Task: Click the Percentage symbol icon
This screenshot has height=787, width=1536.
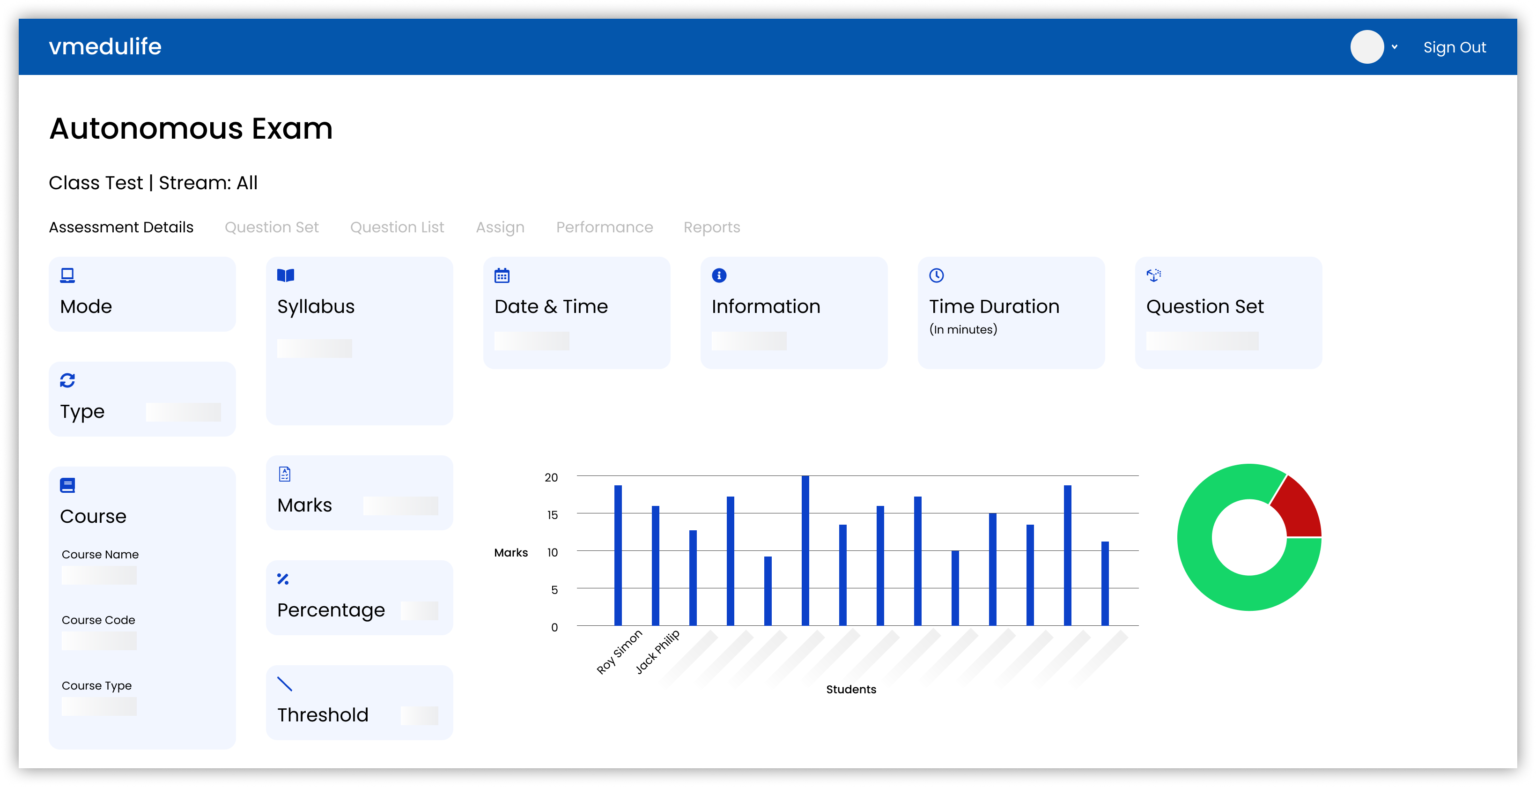Action: click(284, 578)
